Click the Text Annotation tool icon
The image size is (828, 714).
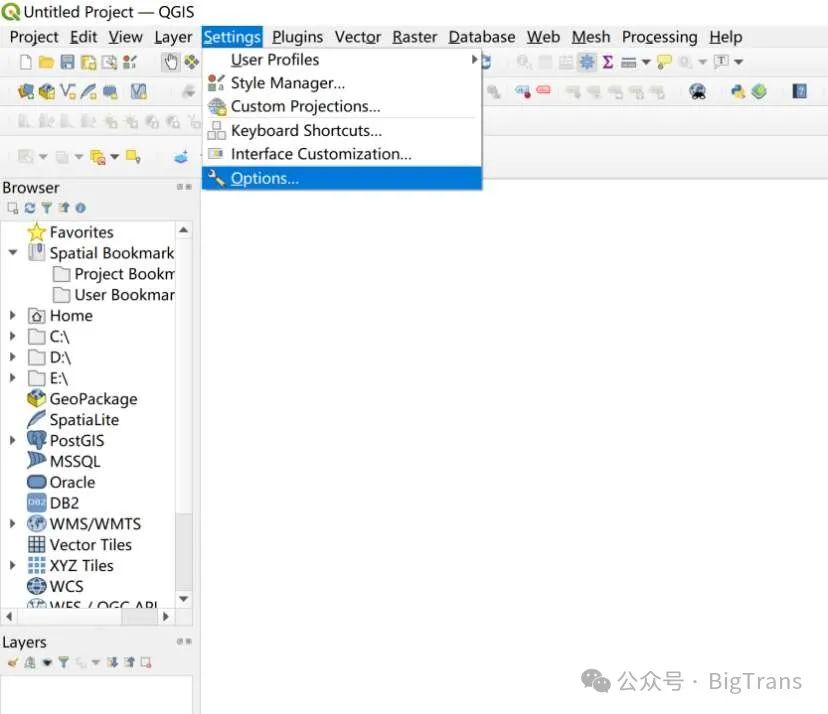(721, 62)
